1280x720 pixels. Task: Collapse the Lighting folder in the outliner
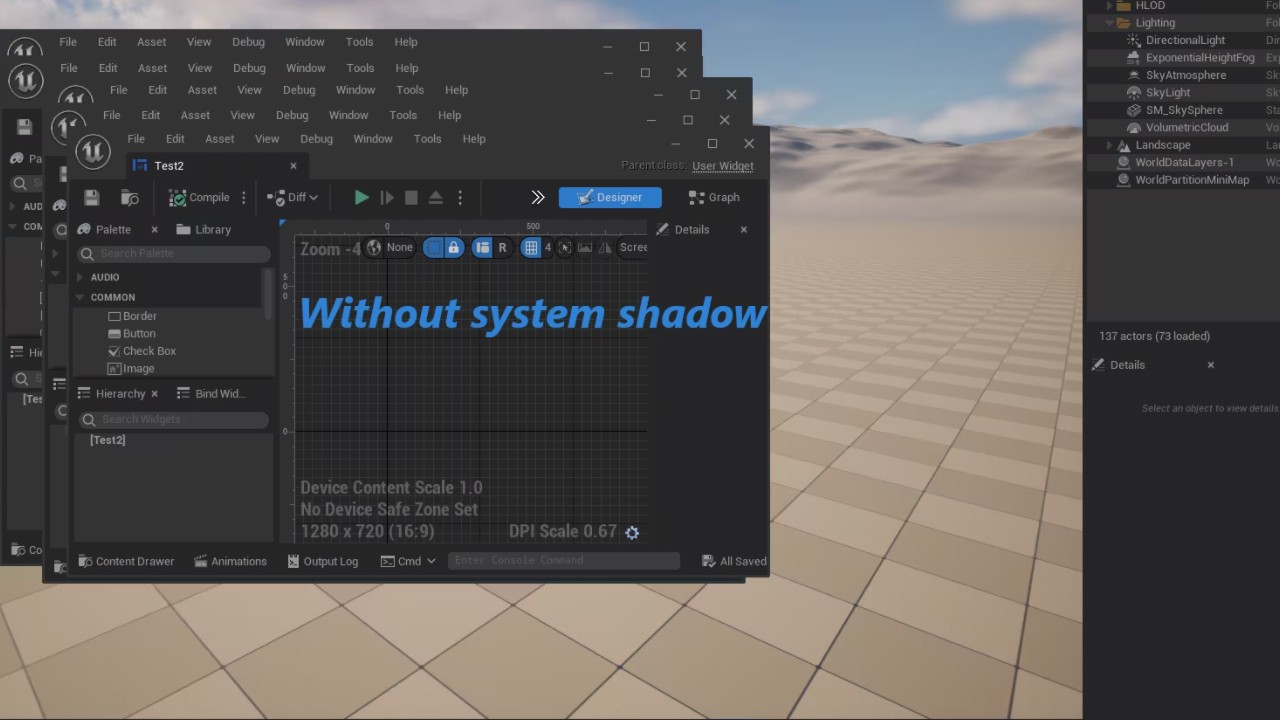(x=1109, y=22)
